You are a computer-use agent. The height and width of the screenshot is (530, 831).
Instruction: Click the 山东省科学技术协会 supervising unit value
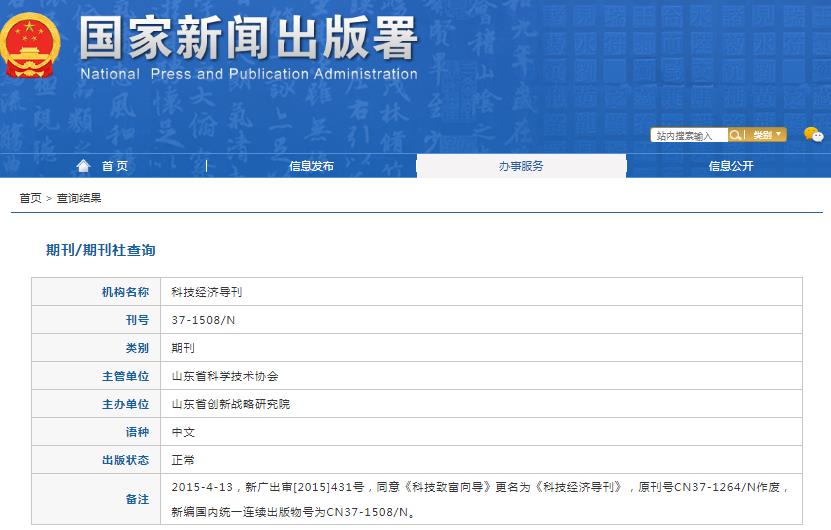[x=225, y=376]
